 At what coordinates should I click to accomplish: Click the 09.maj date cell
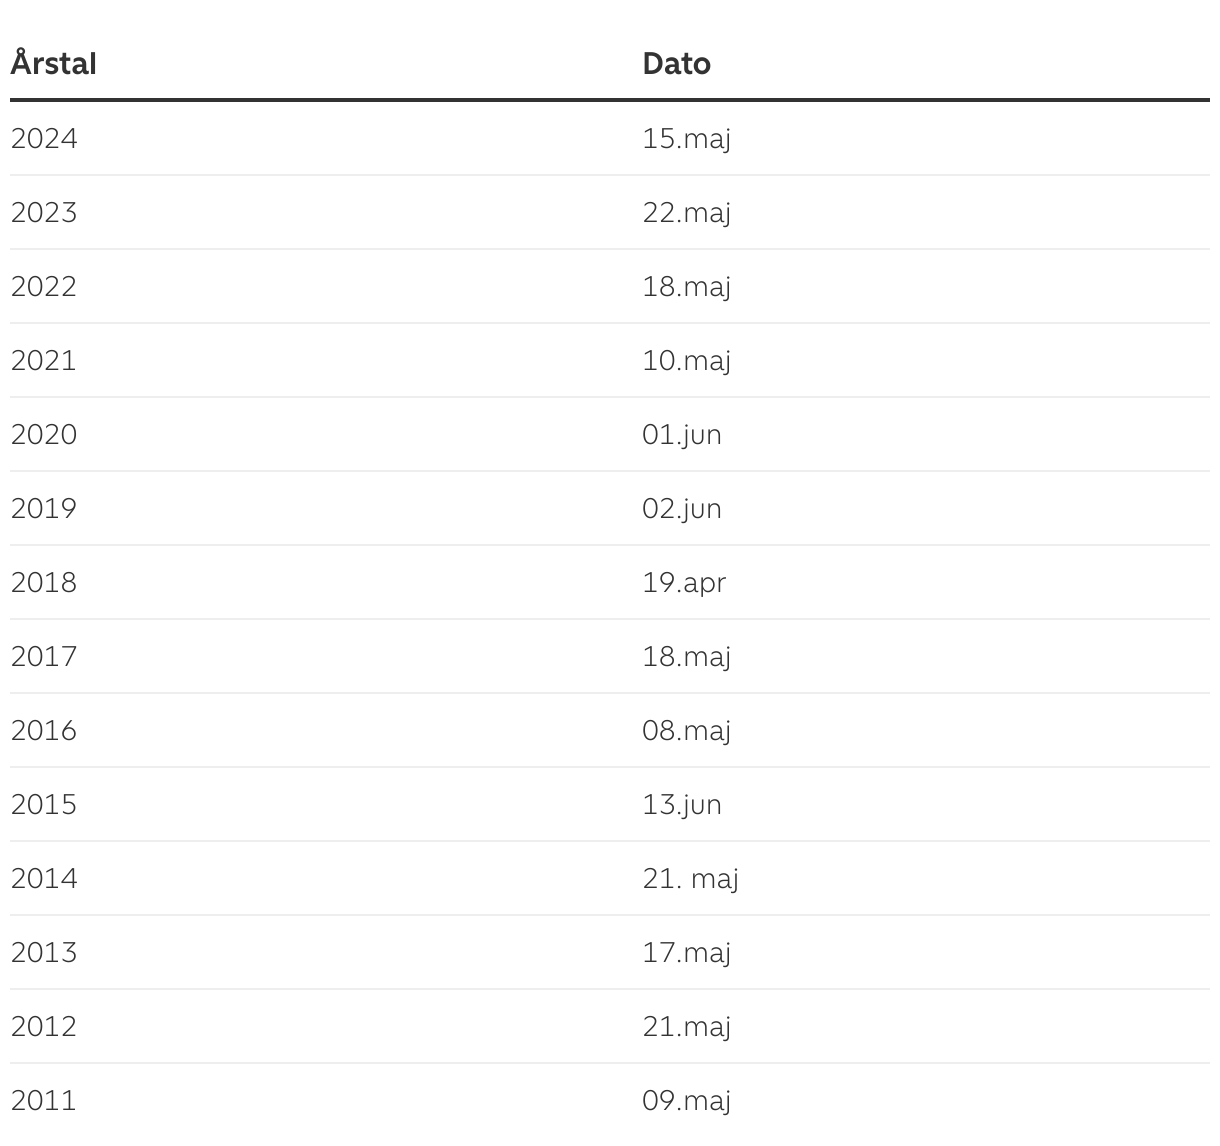(686, 1100)
